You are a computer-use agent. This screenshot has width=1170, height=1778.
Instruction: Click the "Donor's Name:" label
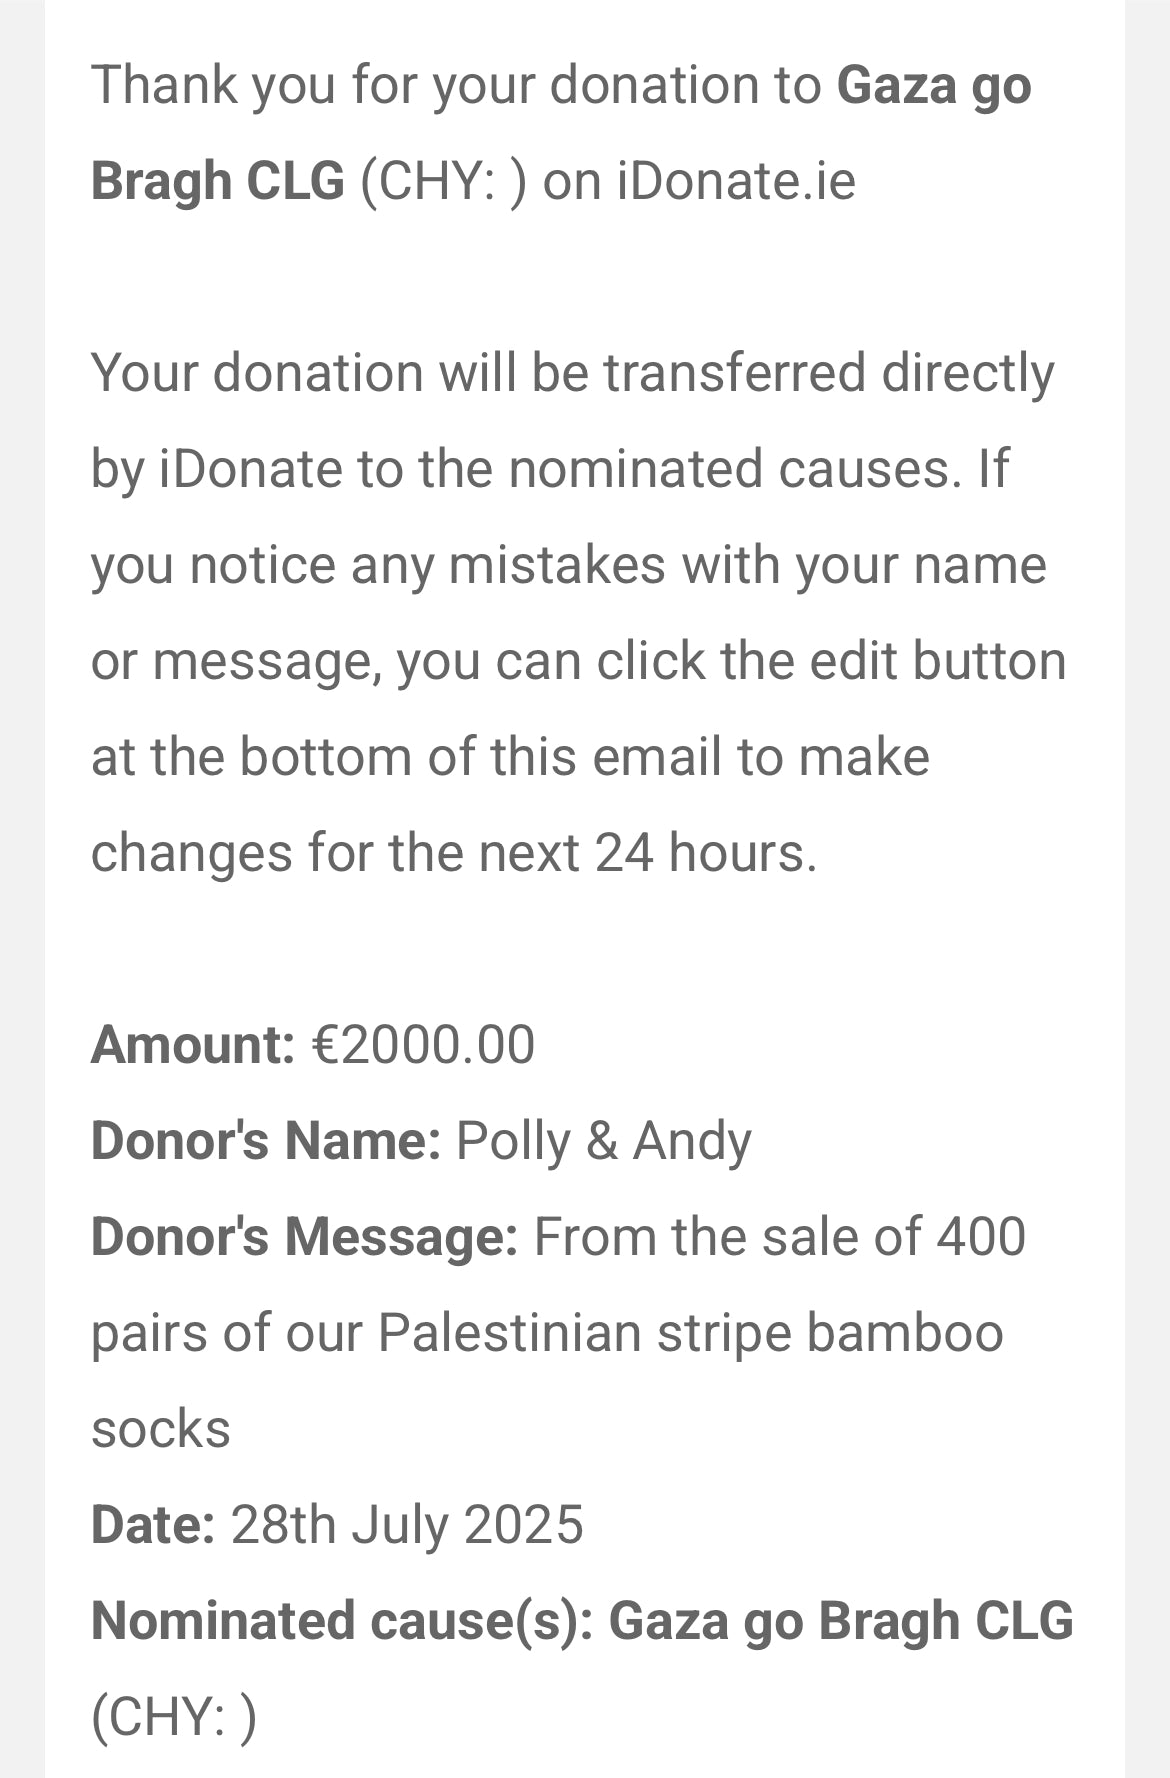[x=266, y=1141]
